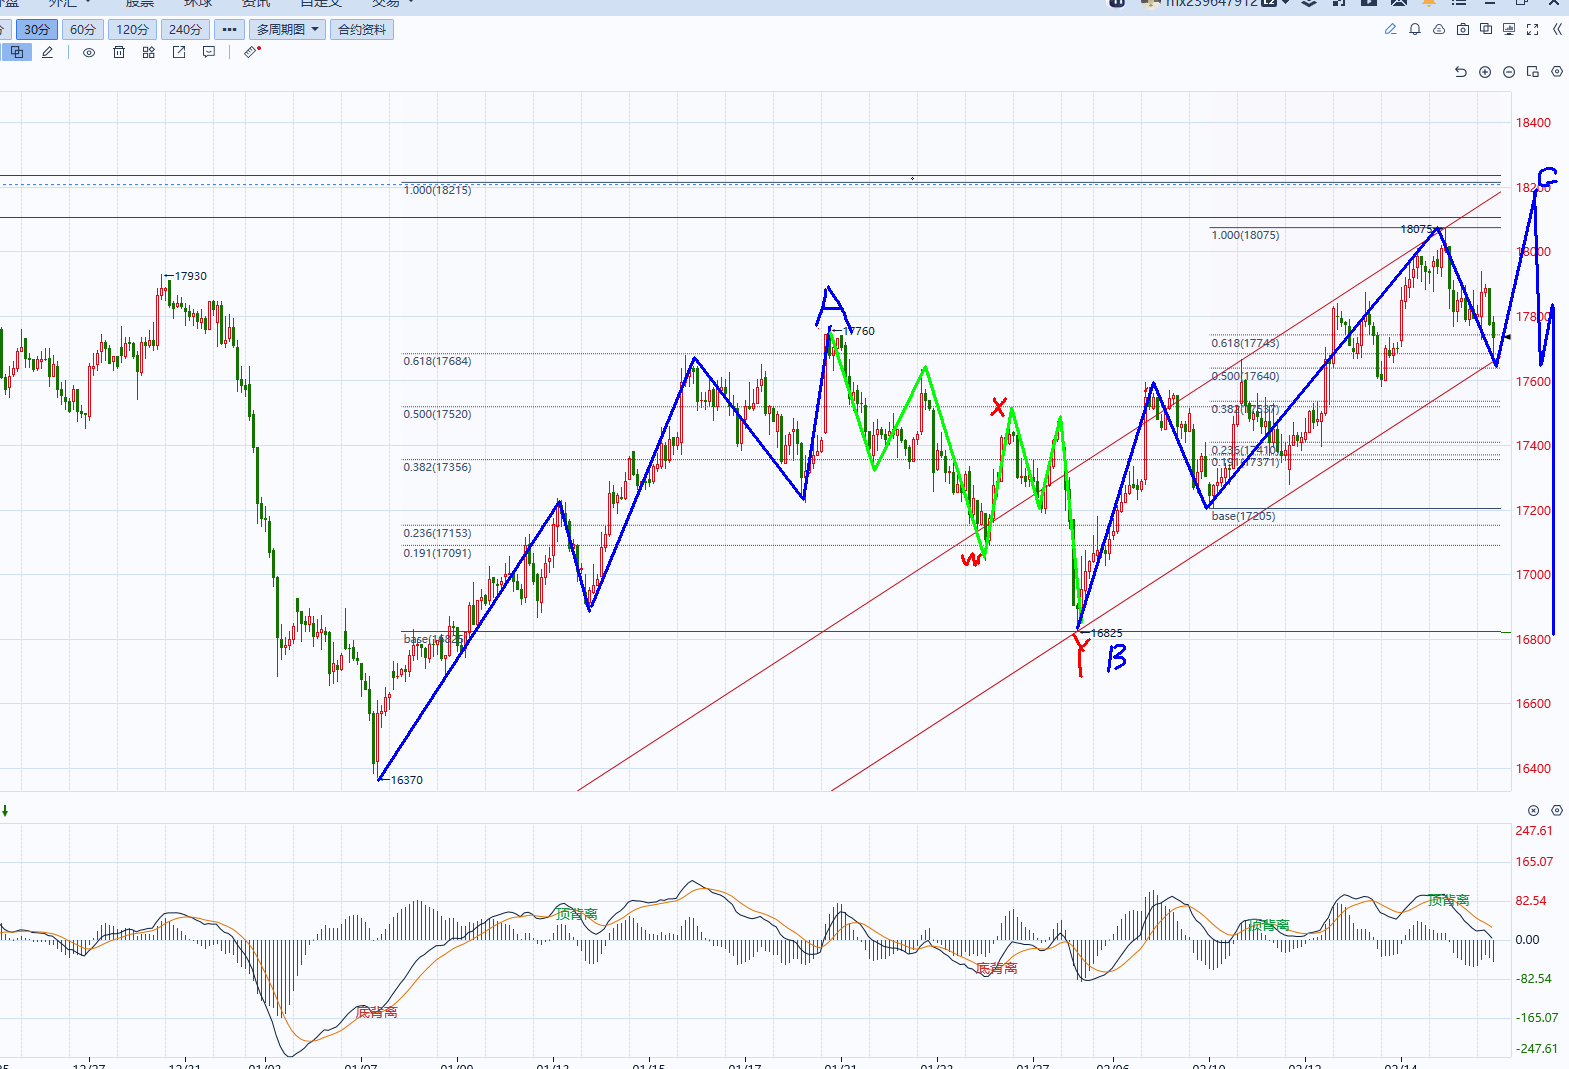This screenshot has height=1069, width=1569.
Task: Select the ruler measure tool
Action: click(x=252, y=51)
